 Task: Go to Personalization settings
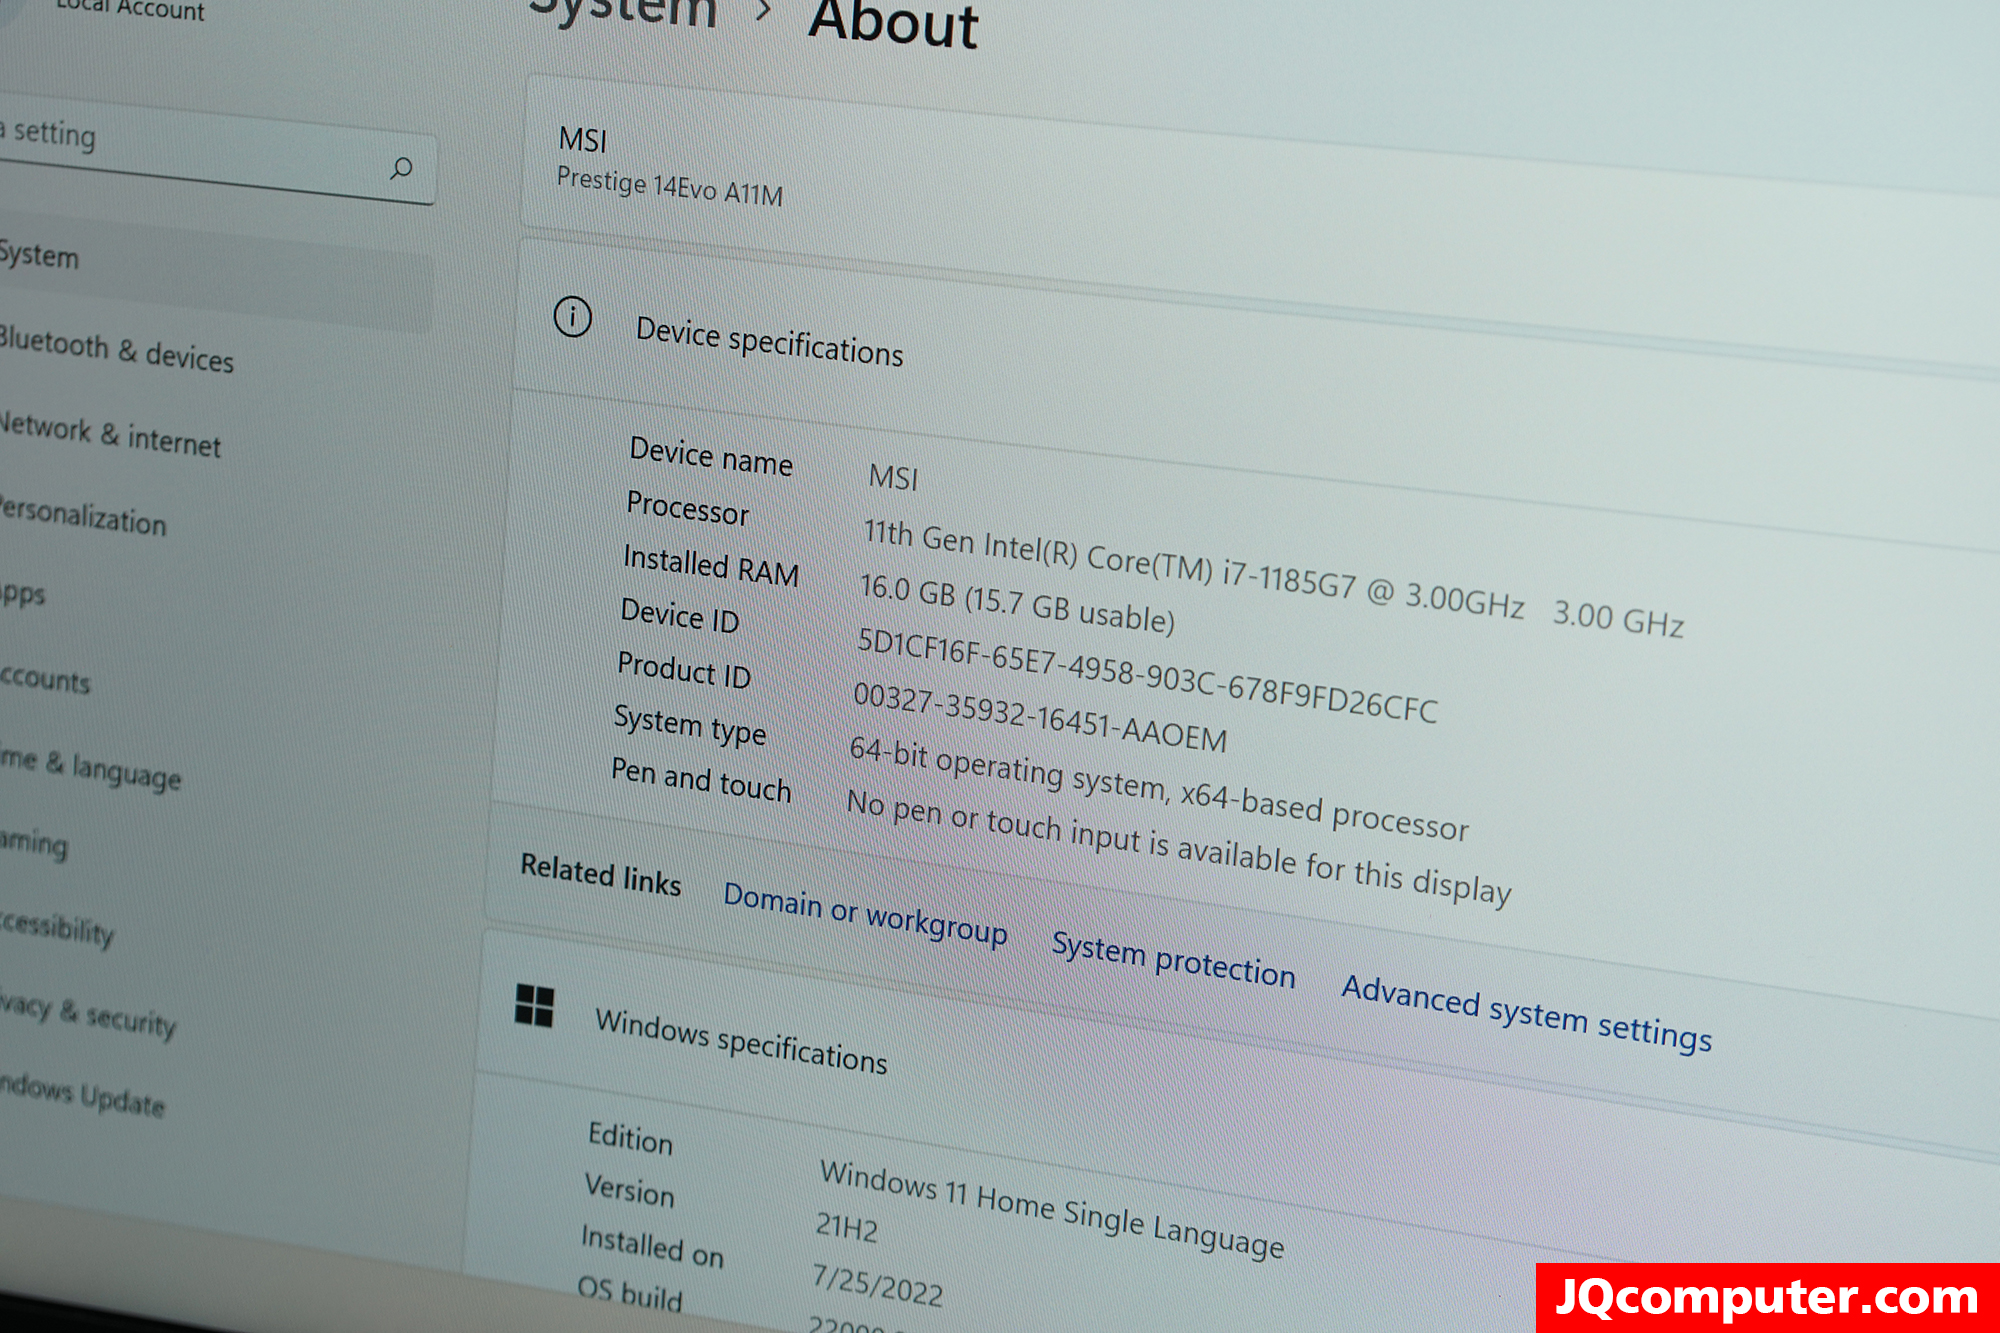click(x=83, y=516)
